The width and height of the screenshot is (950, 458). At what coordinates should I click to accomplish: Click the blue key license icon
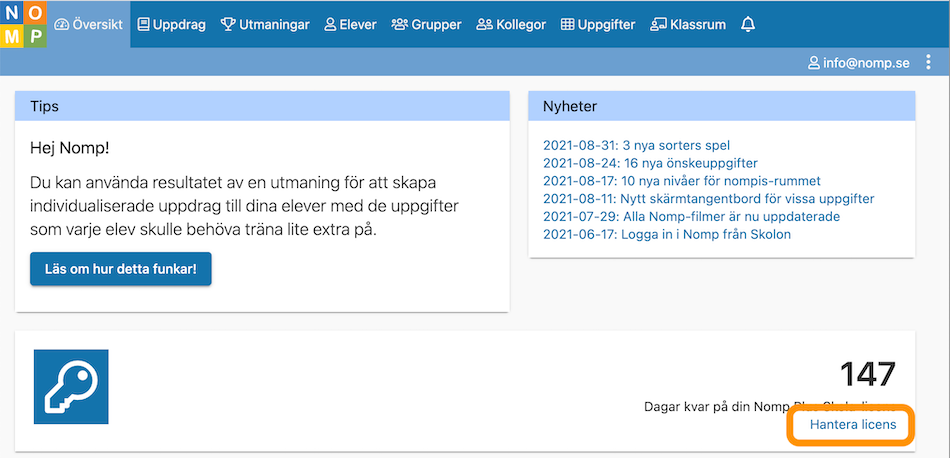tap(71, 387)
